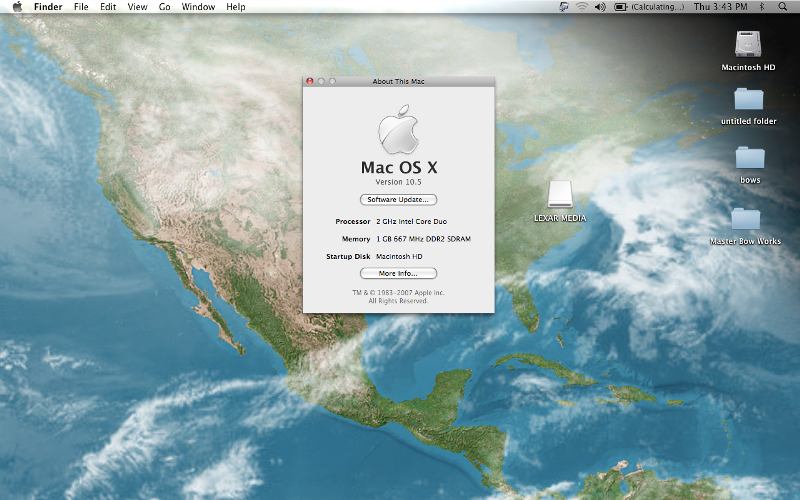
Task: Open the Window menu
Action: click(198, 7)
